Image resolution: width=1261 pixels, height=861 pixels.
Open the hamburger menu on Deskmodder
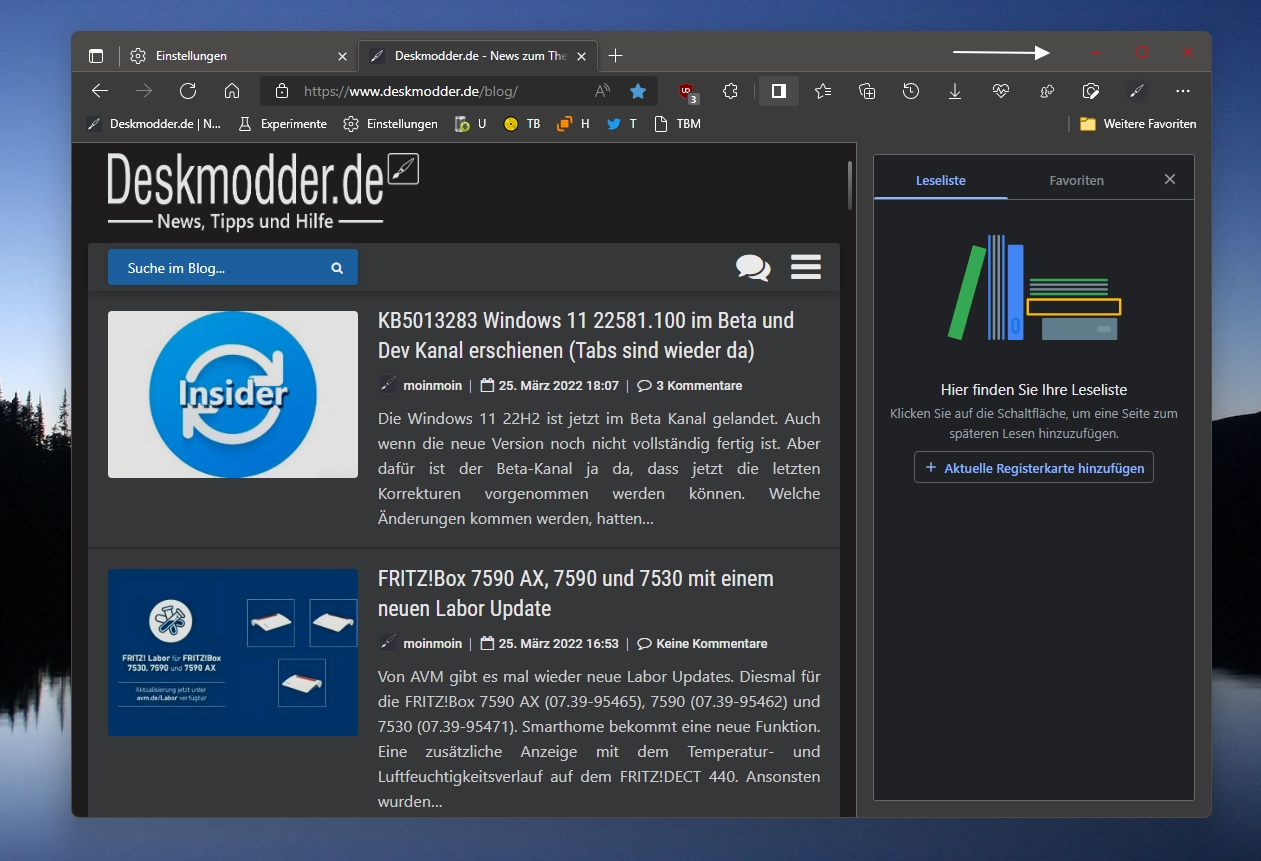(806, 267)
